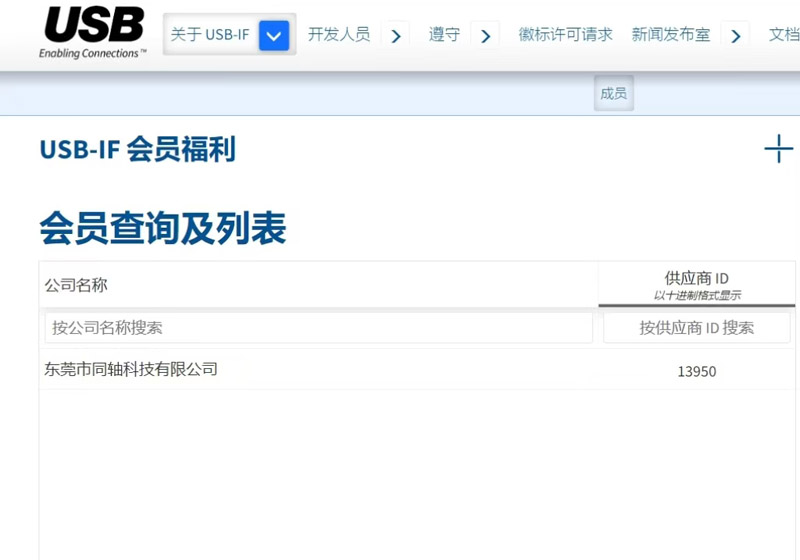Expand the chevron next to 新闻发布室
The width and height of the screenshot is (800, 560).
pyautogui.click(x=736, y=36)
